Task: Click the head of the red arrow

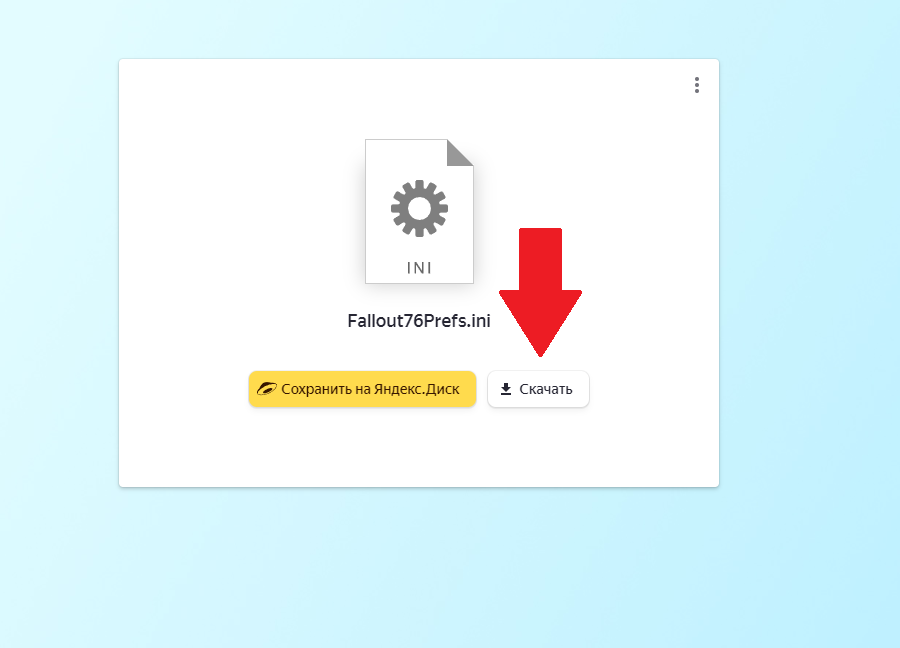Action: coord(540,319)
